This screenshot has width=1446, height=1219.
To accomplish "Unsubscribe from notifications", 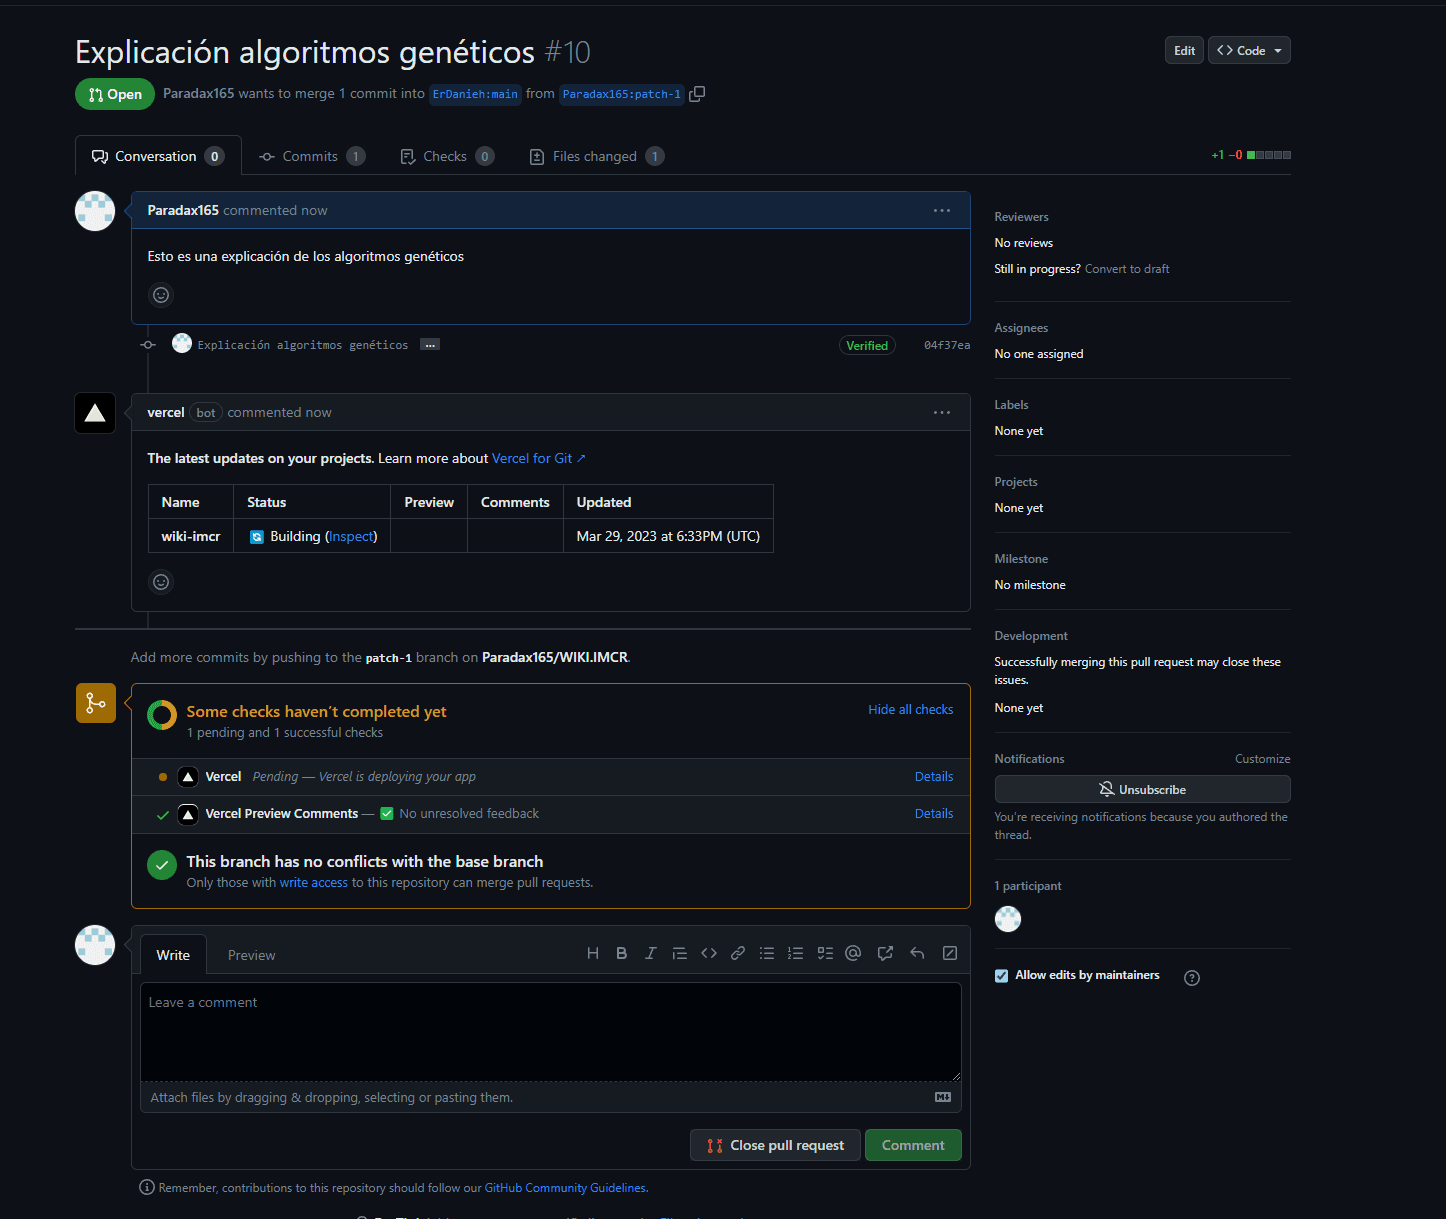I will 1142,790.
